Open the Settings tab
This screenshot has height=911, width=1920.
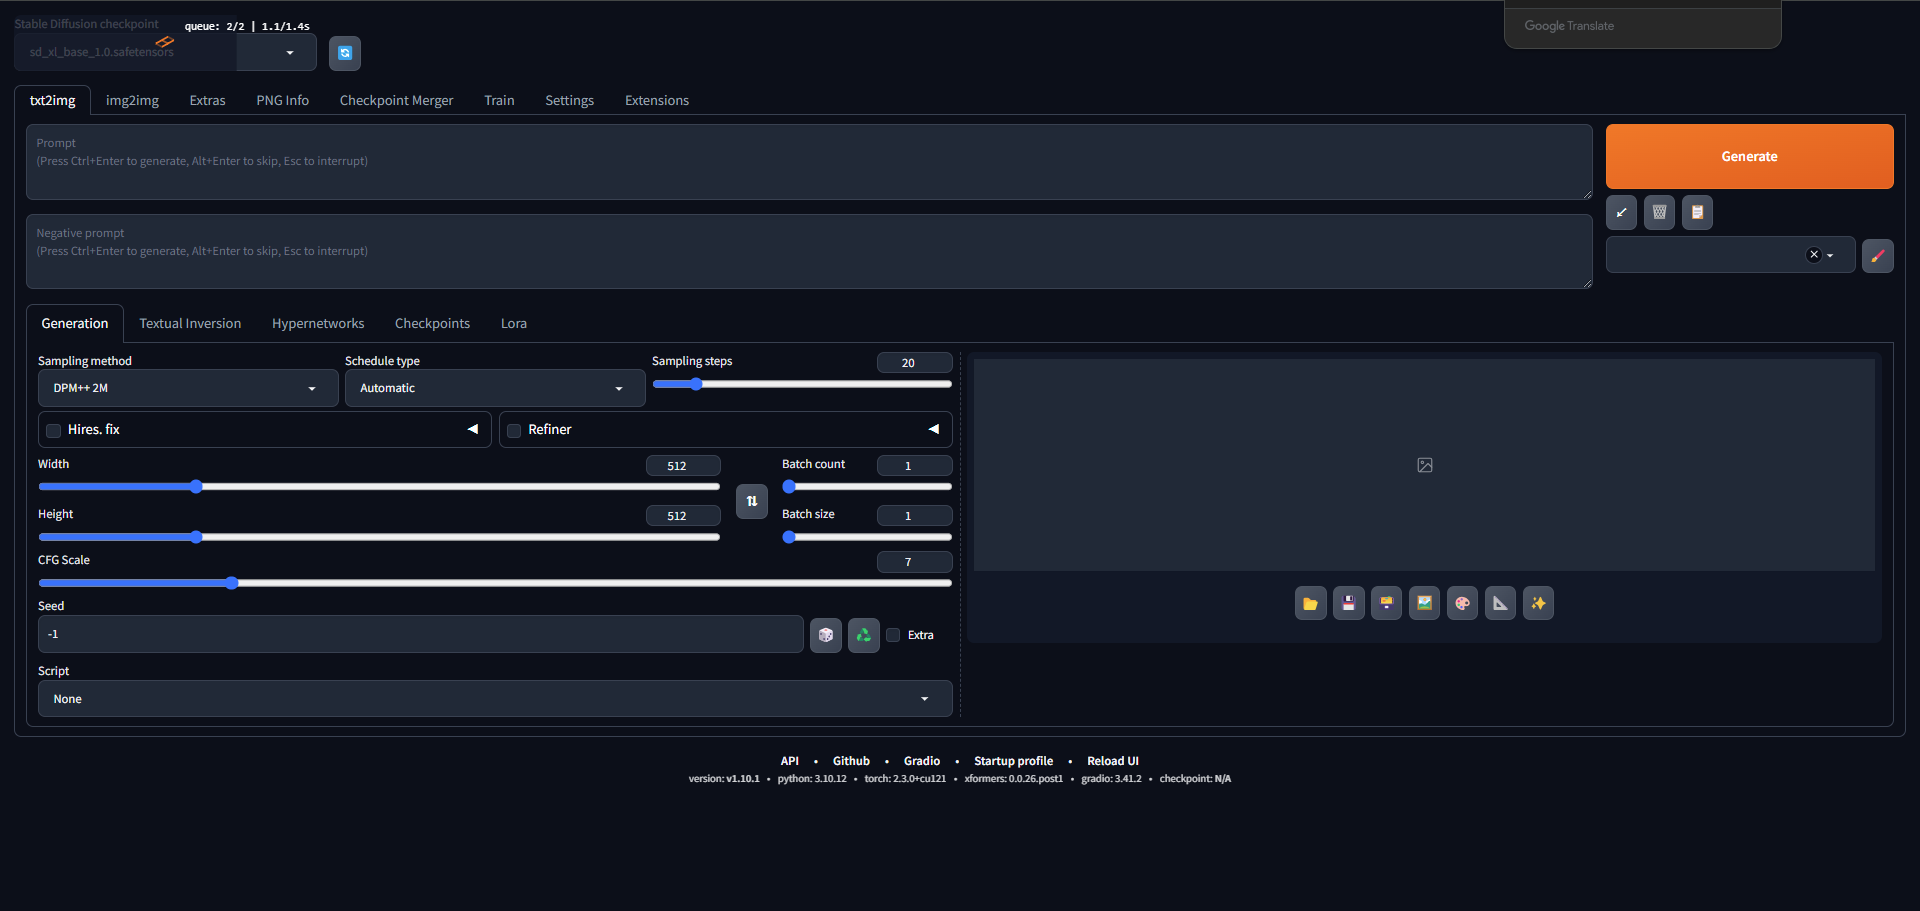pos(569,100)
